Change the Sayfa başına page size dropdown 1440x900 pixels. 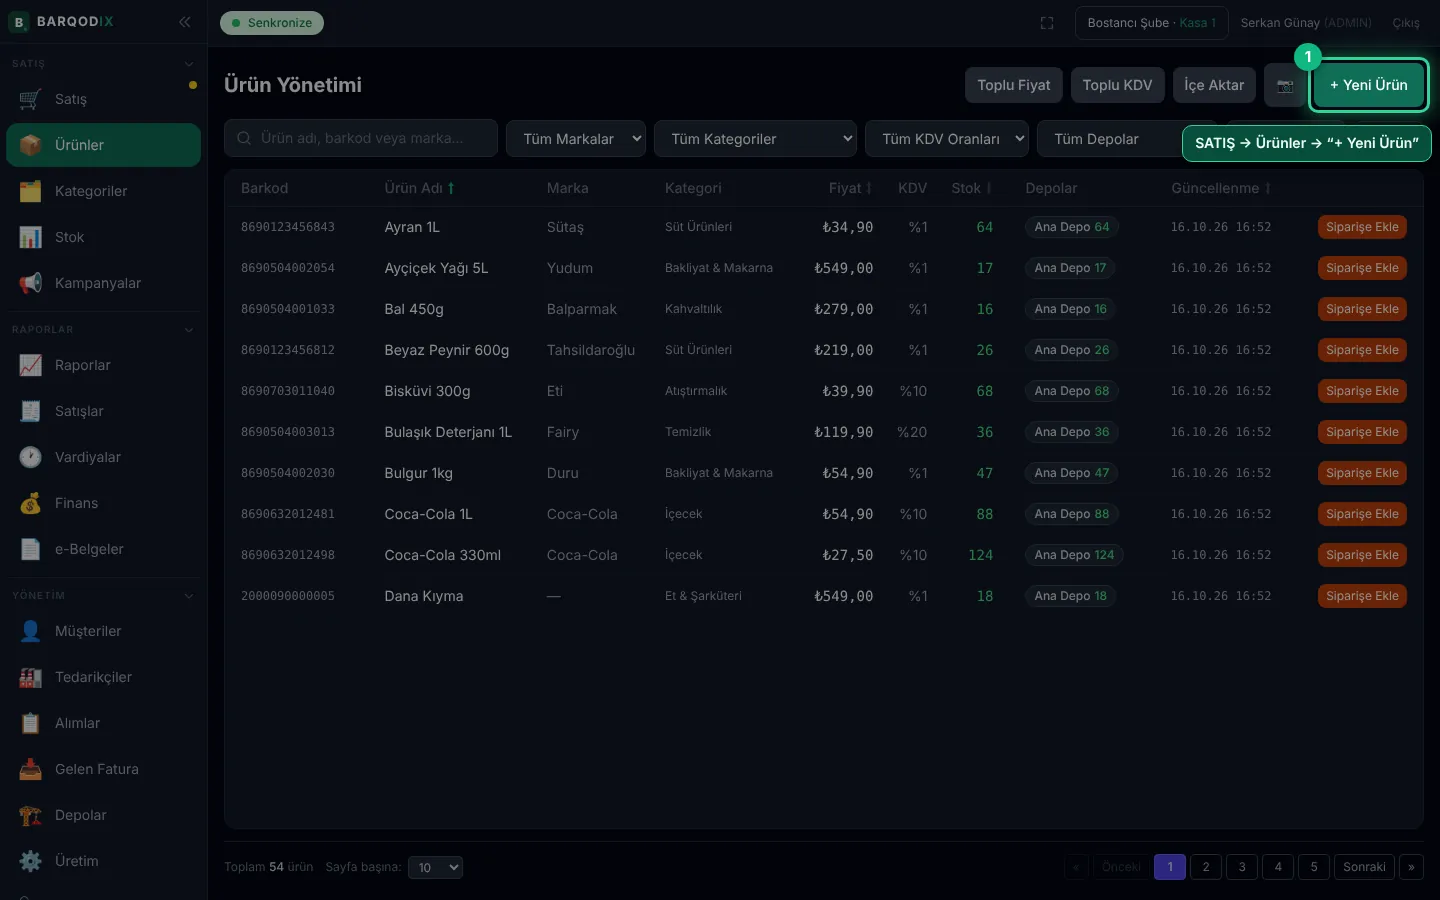click(x=435, y=867)
